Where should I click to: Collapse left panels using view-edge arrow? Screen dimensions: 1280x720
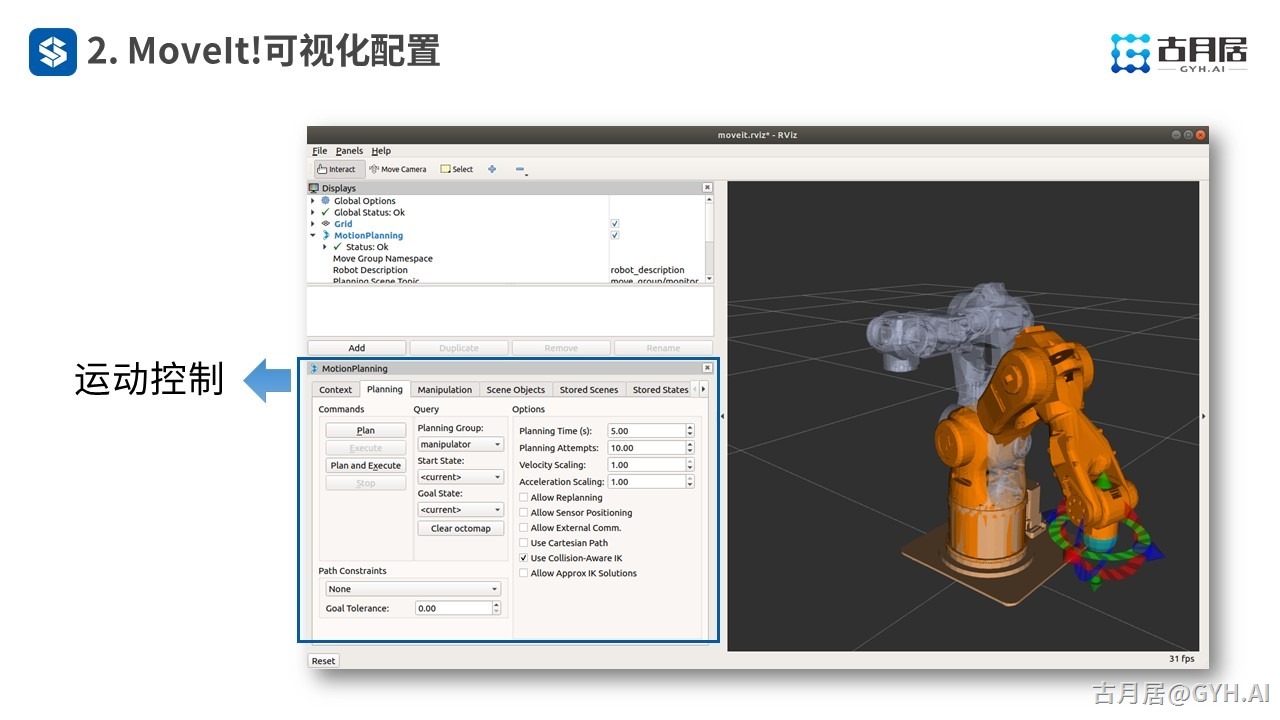[722, 415]
